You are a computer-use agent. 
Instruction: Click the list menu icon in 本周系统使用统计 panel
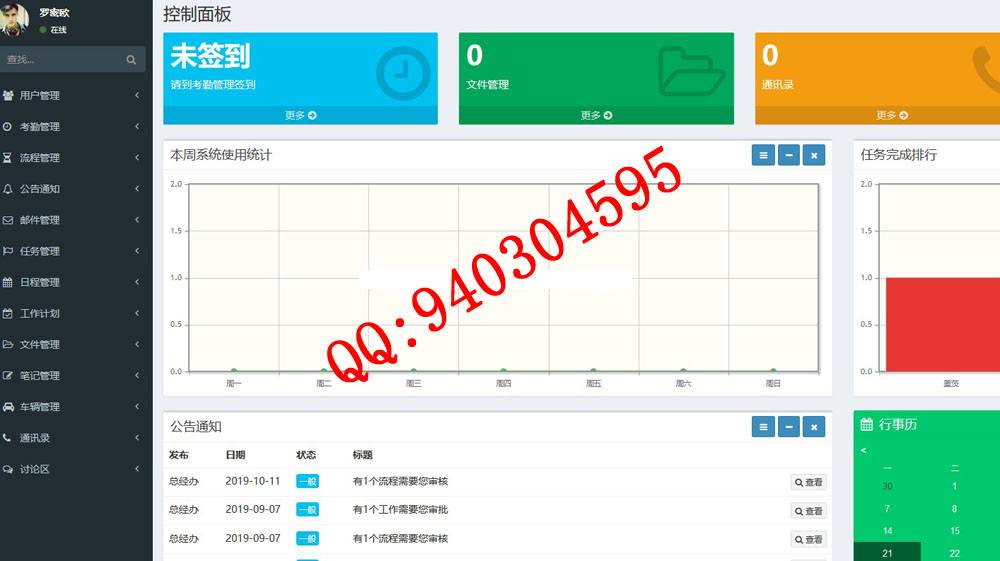click(x=763, y=155)
